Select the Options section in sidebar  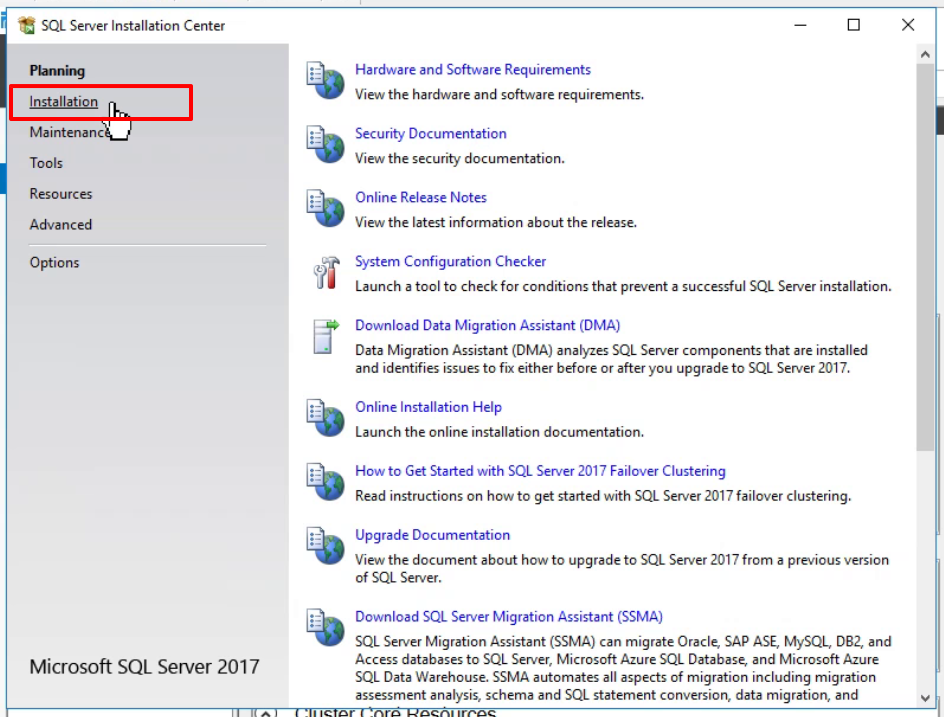(x=54, y=262)
